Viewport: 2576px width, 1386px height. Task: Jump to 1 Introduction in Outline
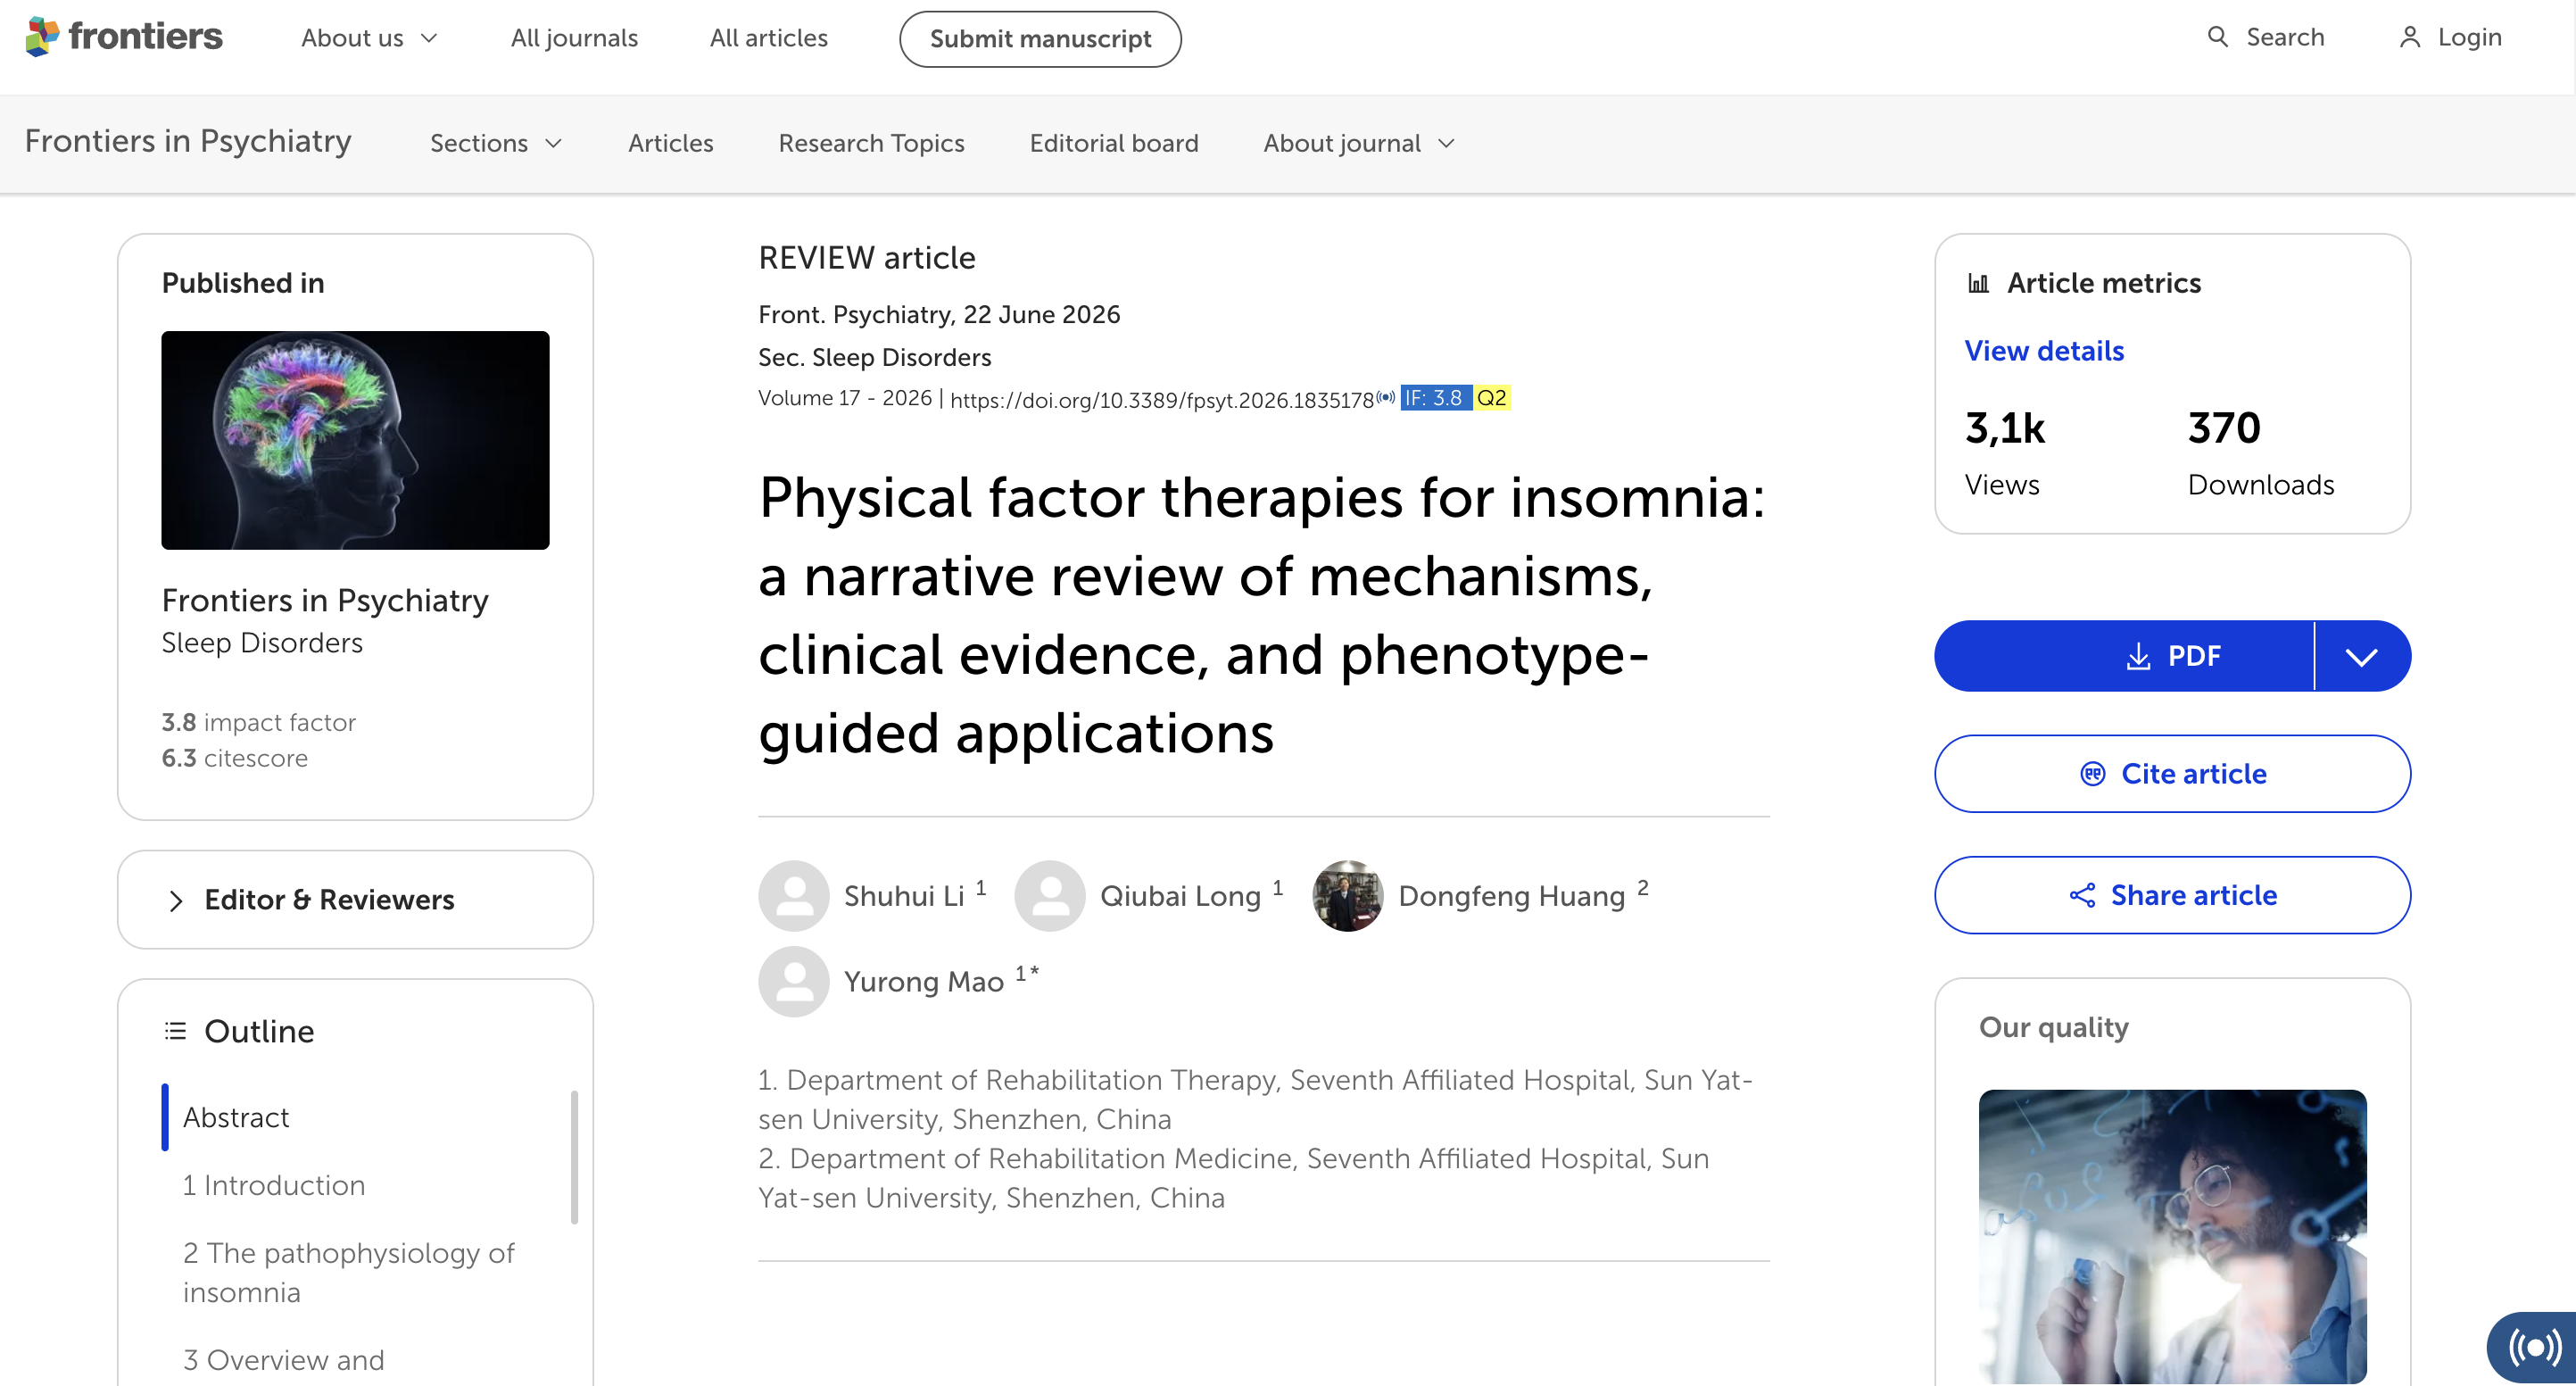[x=274, y=1185]
